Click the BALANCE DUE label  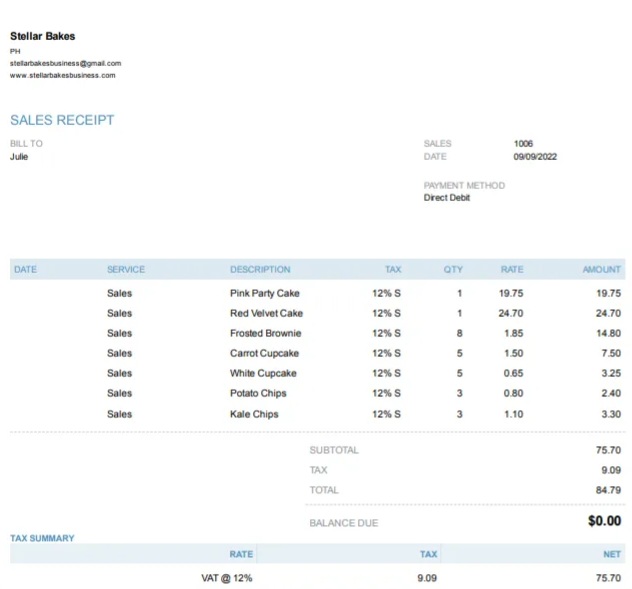[x=343, y=523]
